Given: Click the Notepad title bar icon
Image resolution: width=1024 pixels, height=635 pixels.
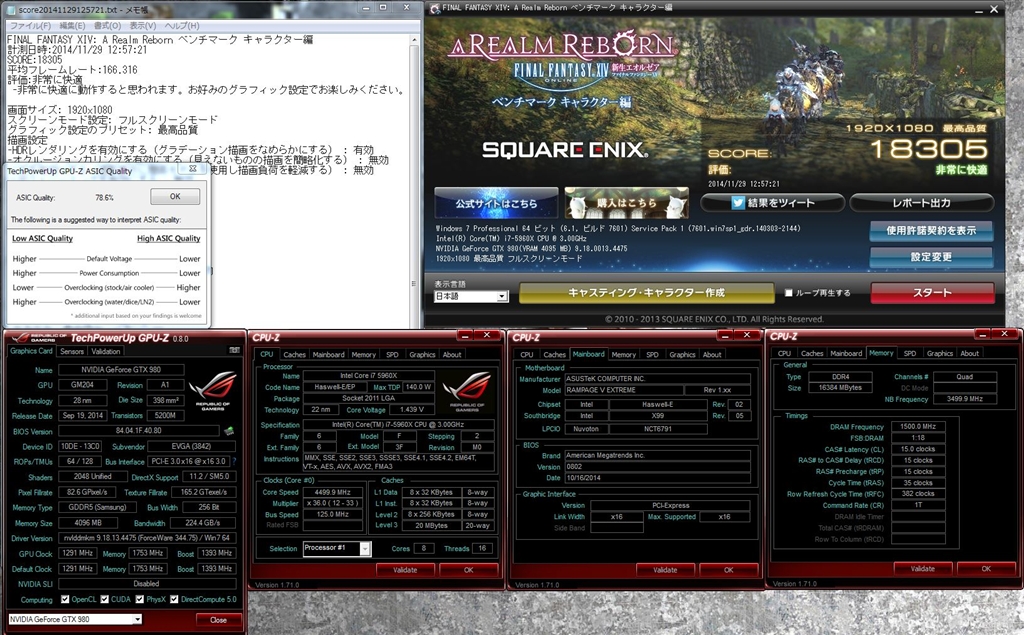Looking at the screenshot, I should pyautogui.click(x=11, y=10).
